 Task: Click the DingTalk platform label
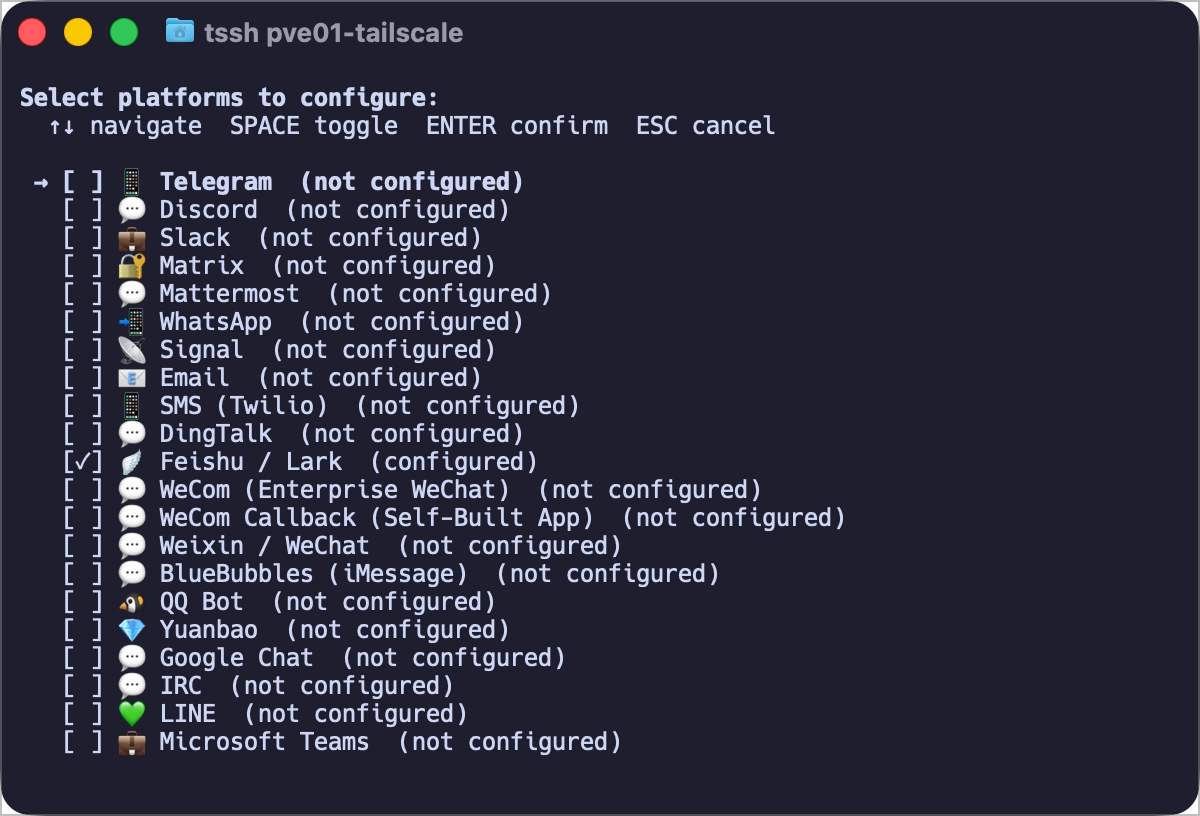coord(215,434)
